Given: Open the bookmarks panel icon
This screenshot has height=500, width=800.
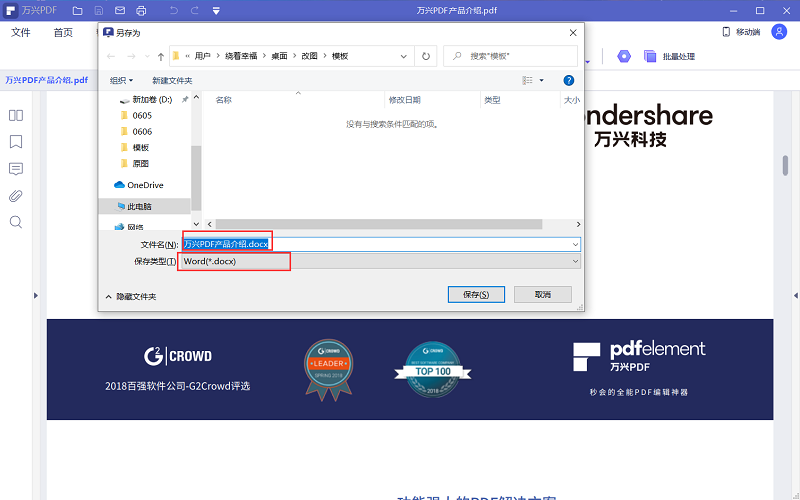Looking at the screenshot, I should pos(16,141).
